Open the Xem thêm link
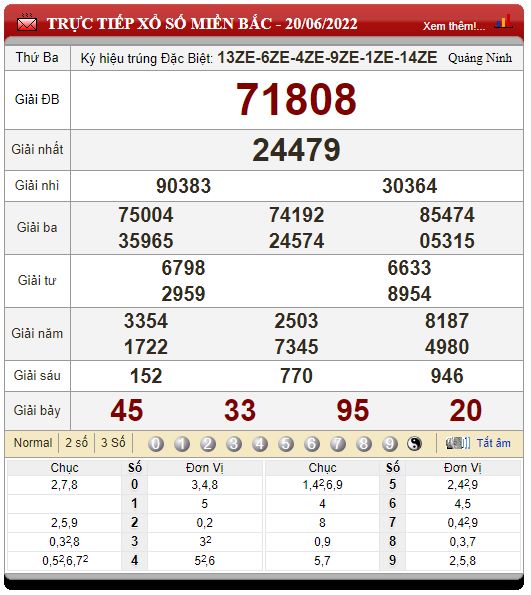The image size is (531, 595). [455, 26]
